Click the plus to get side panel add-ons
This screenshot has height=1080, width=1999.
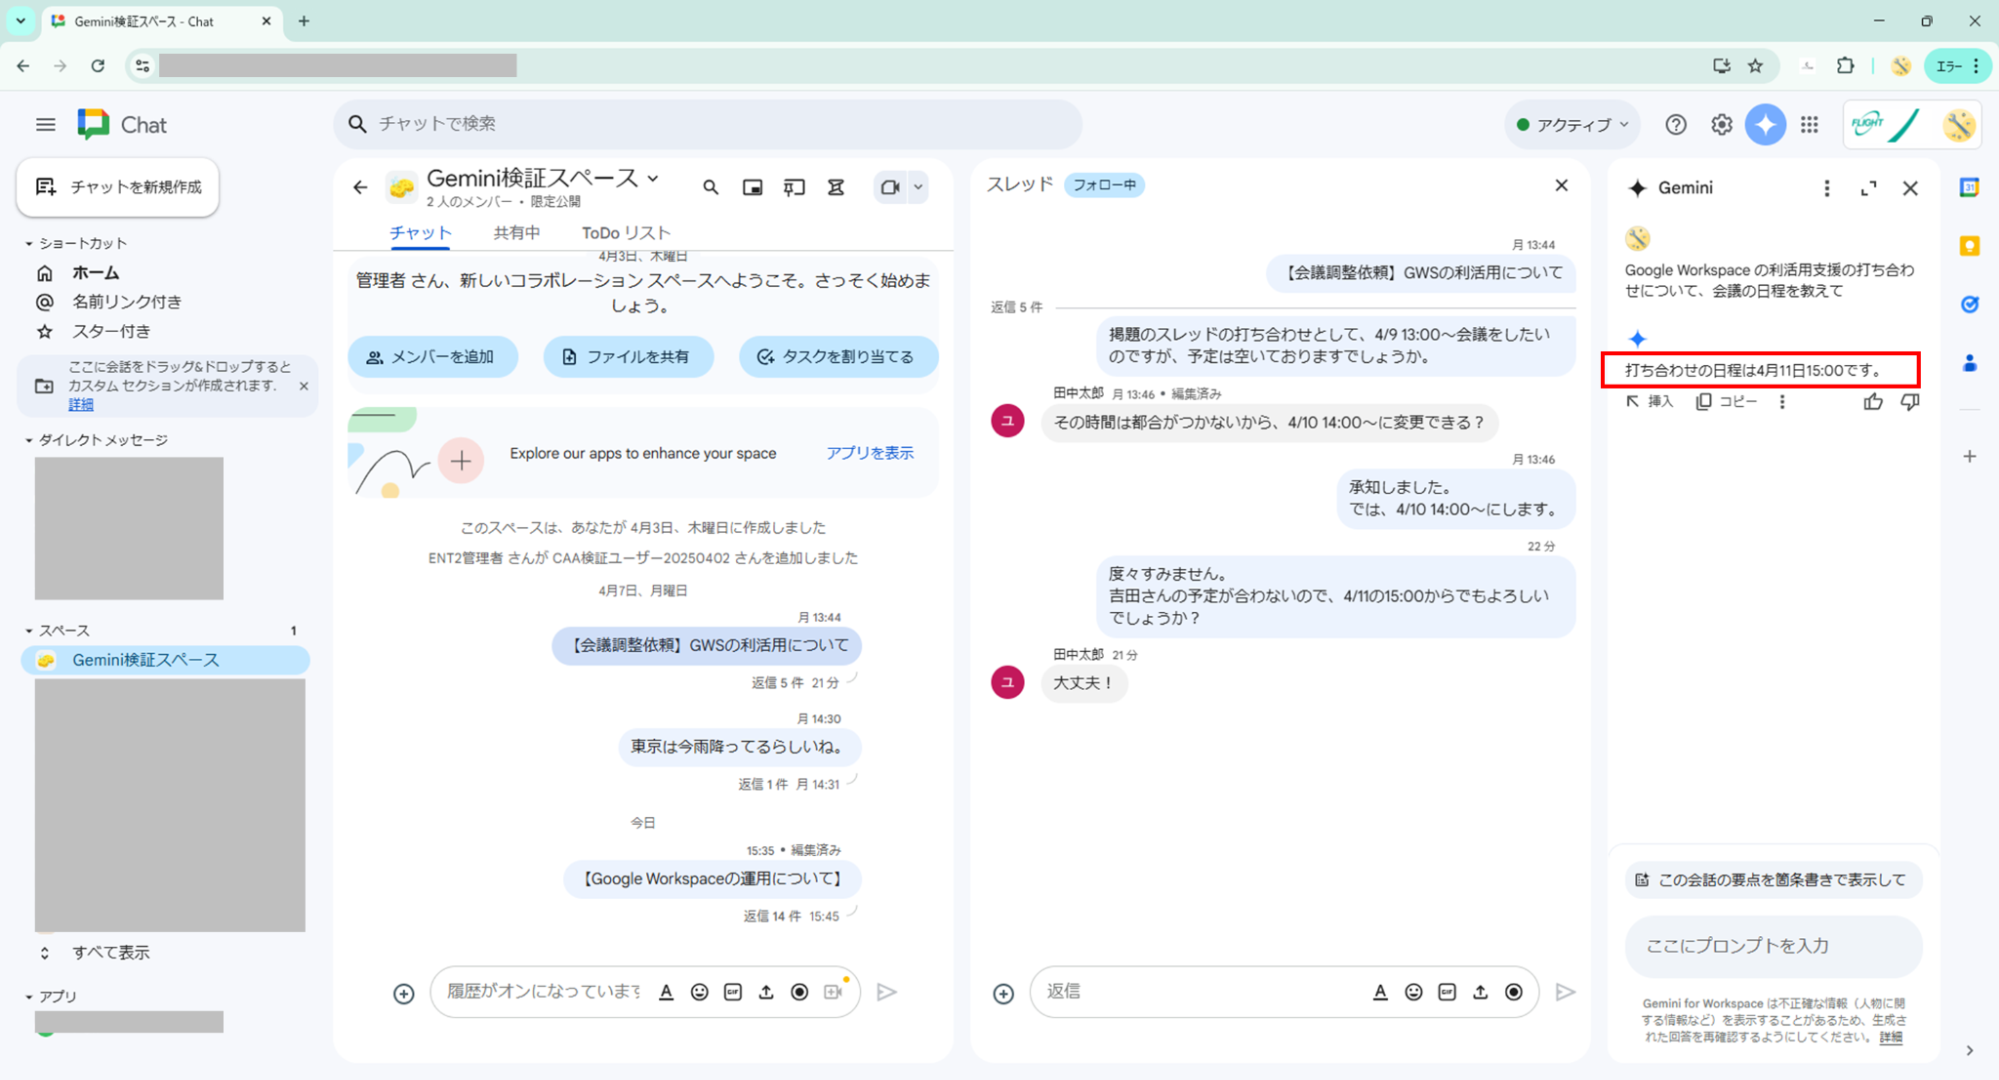[1969, 457]
